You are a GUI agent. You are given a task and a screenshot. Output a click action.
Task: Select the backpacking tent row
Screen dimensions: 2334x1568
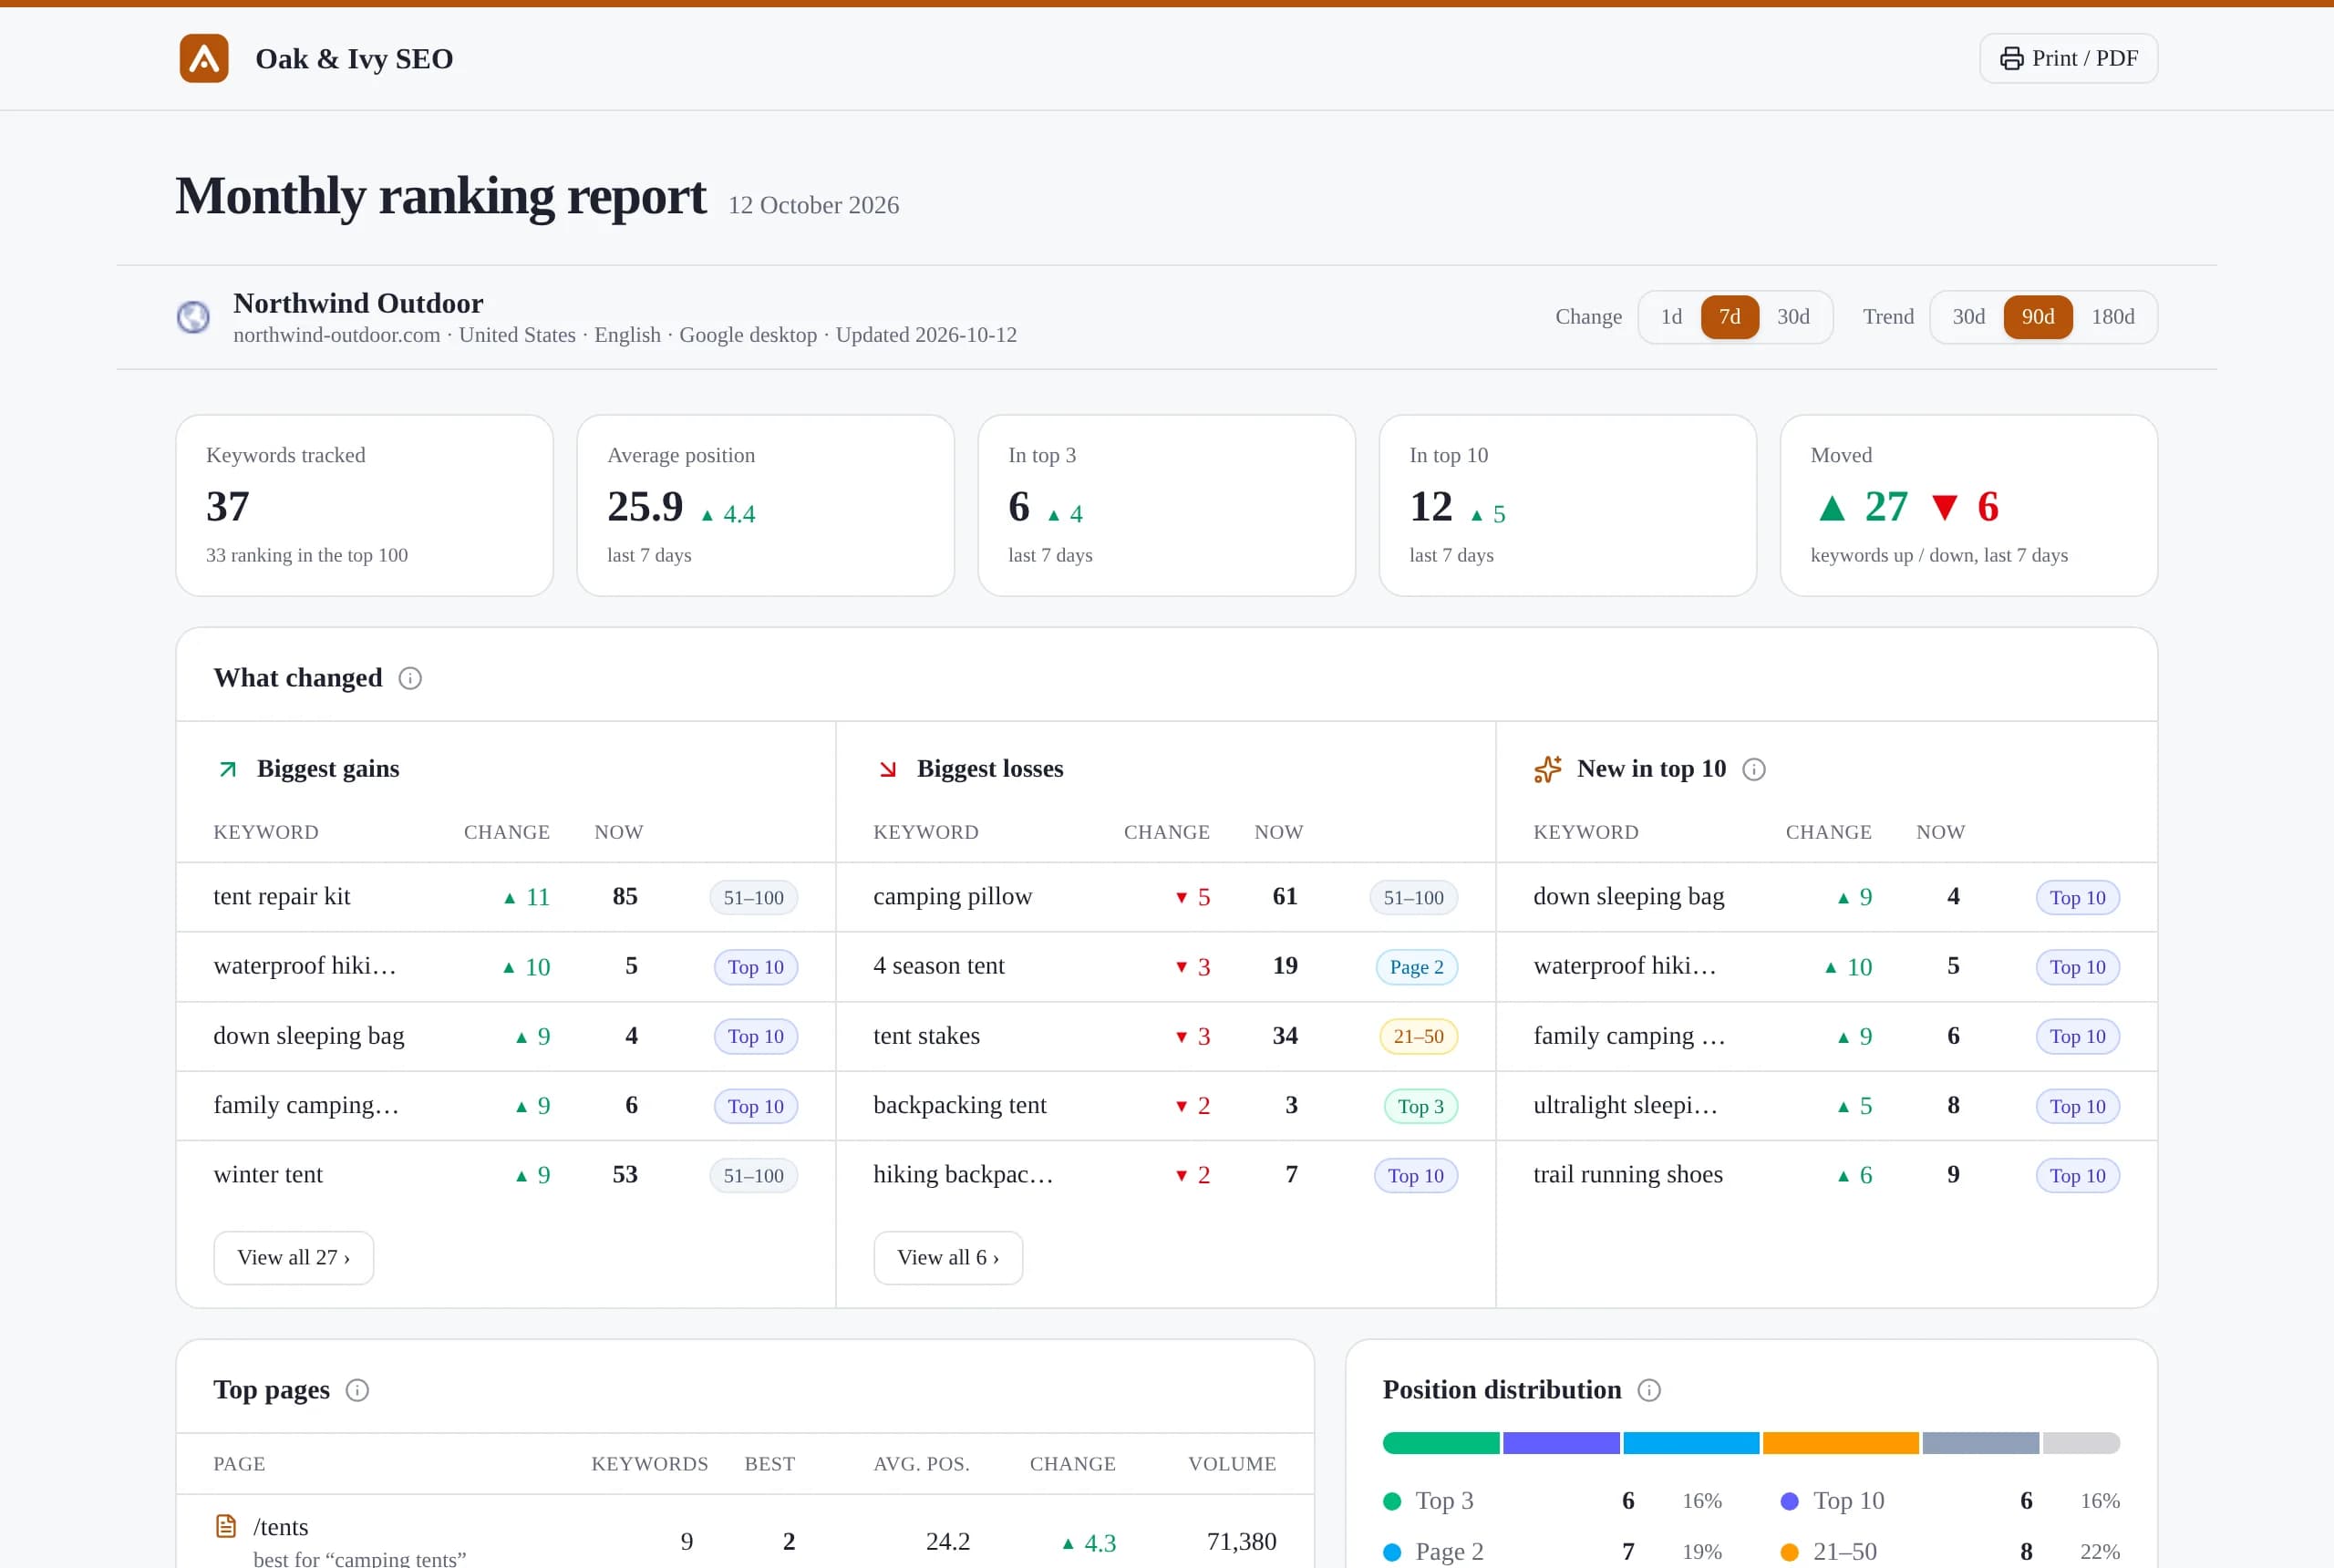(x=1166, y=1106)
